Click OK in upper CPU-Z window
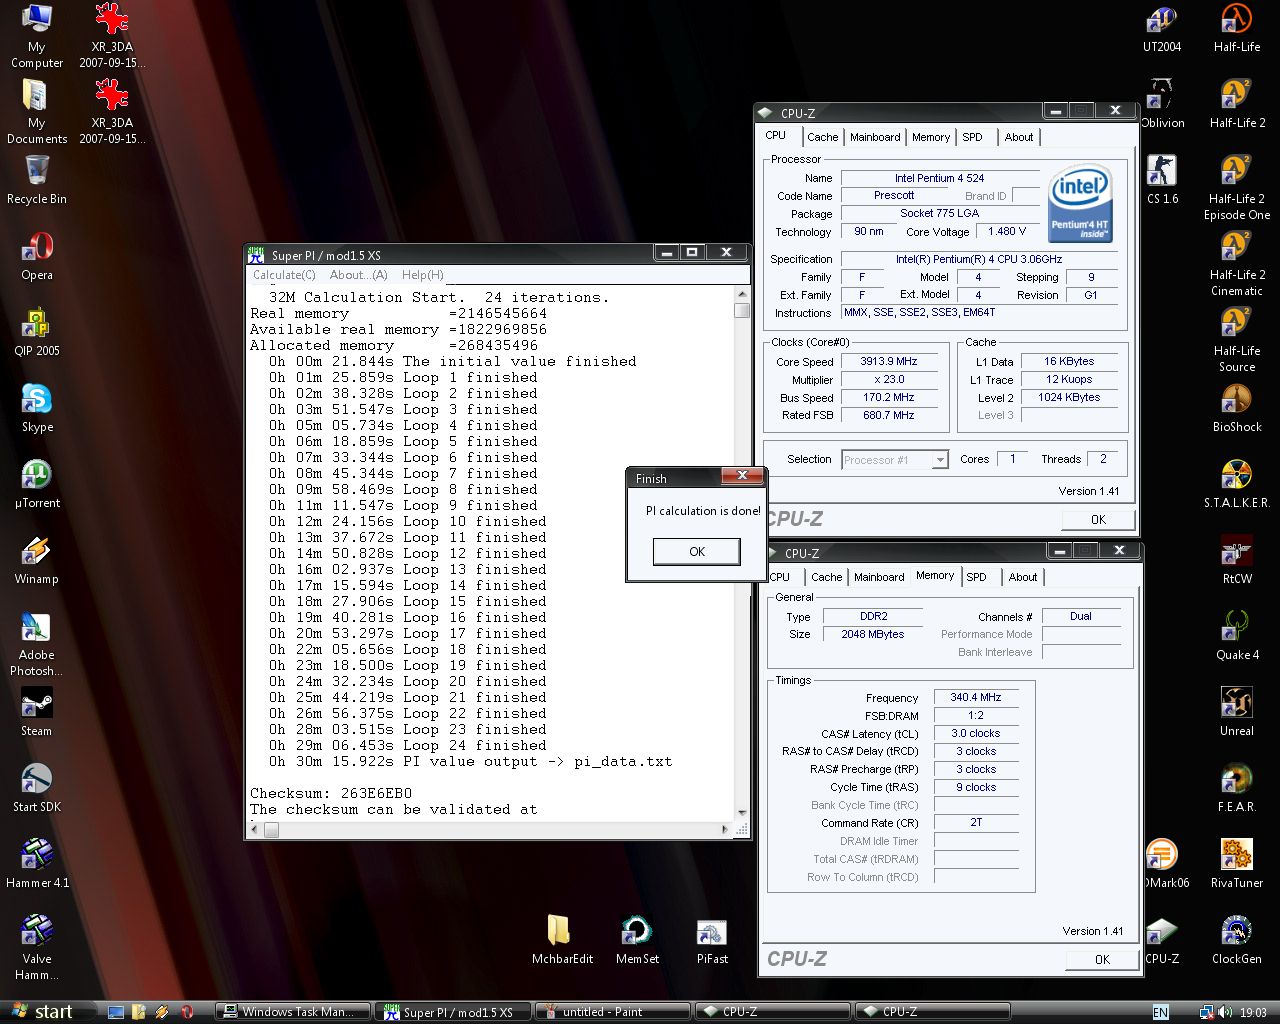 pos(1099,519)
